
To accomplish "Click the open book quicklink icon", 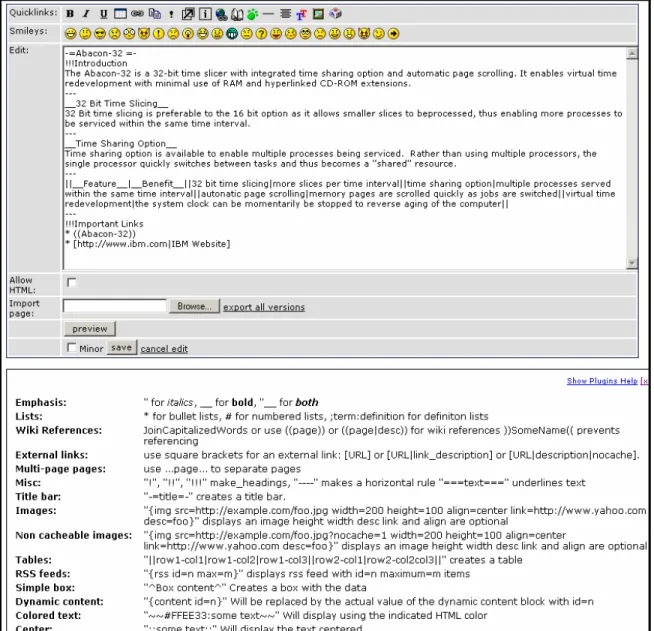I will (237, 14).
